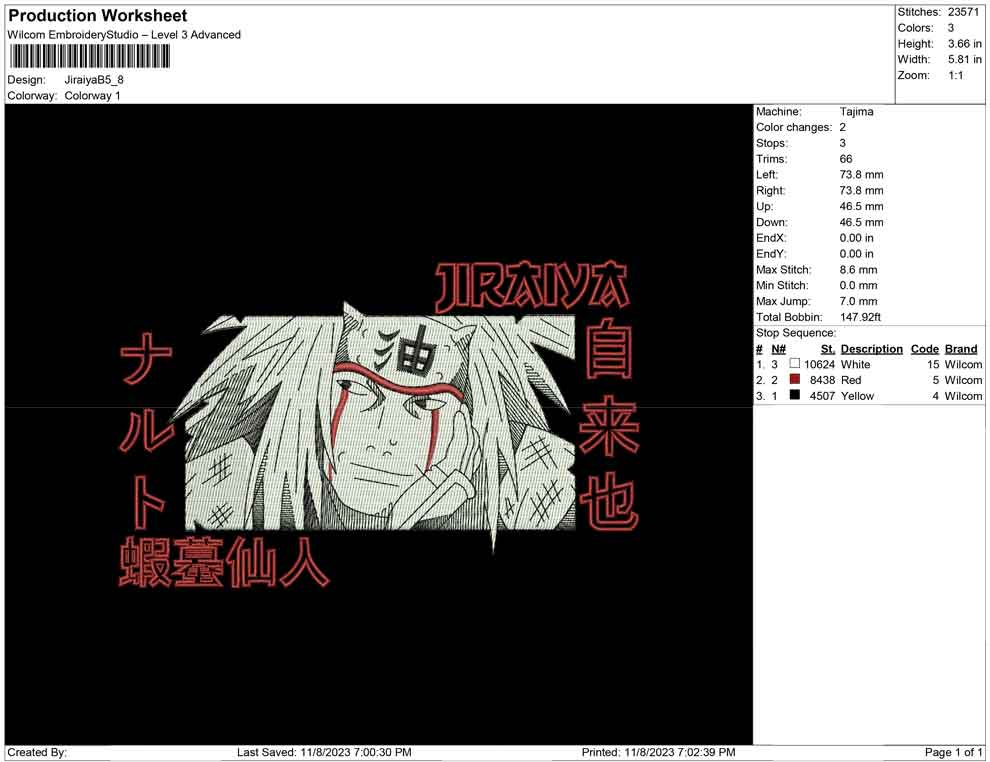Screen dimensions: 990x762
Task: Click the Width value 5.81 in
Action: [964, 59]
